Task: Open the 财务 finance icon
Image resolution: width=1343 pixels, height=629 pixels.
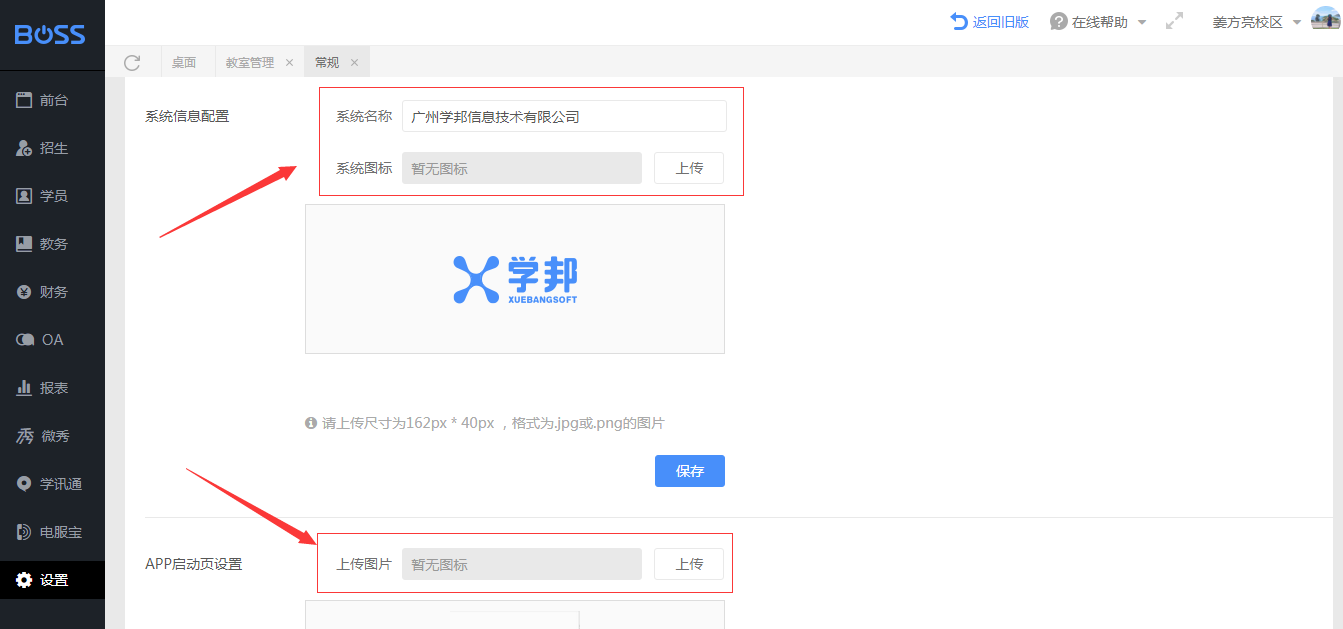Action: click(x=24, y=292)
